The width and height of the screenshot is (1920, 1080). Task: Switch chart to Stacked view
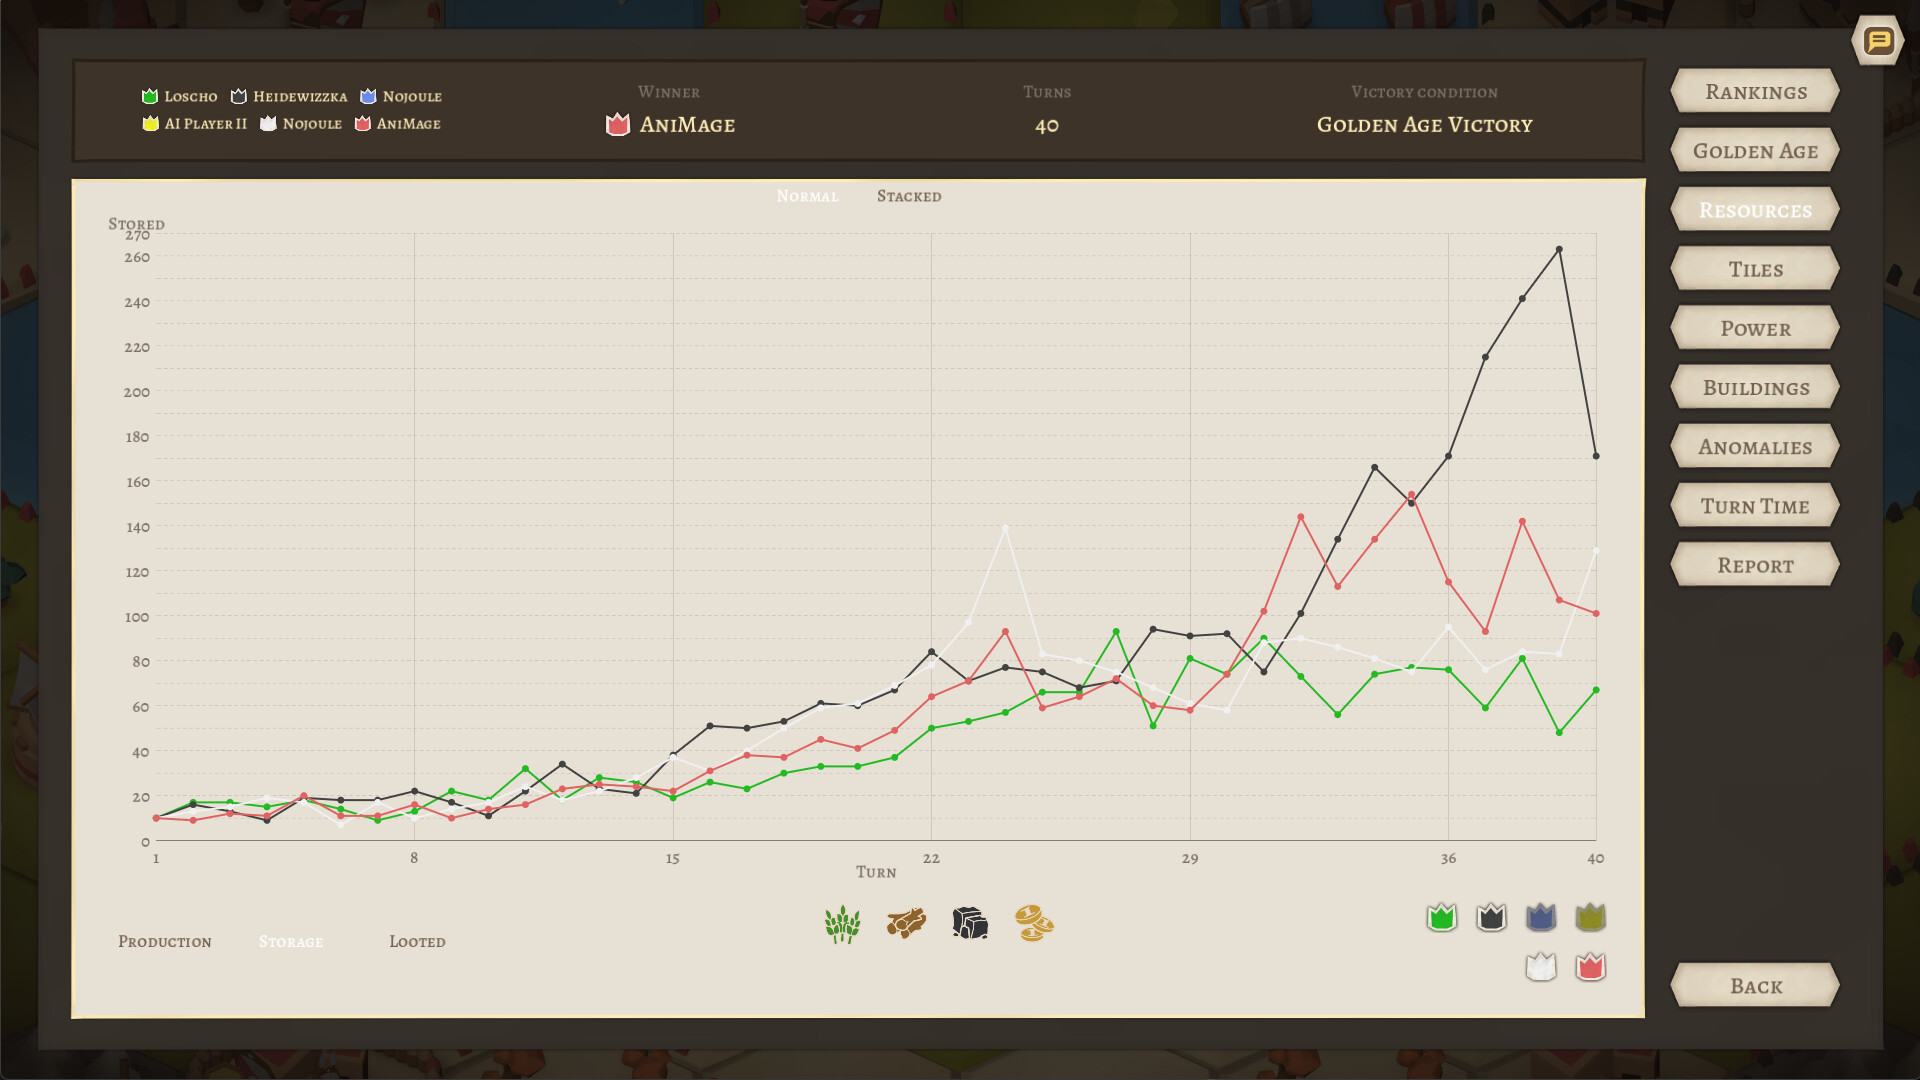(x=909, y=196)
